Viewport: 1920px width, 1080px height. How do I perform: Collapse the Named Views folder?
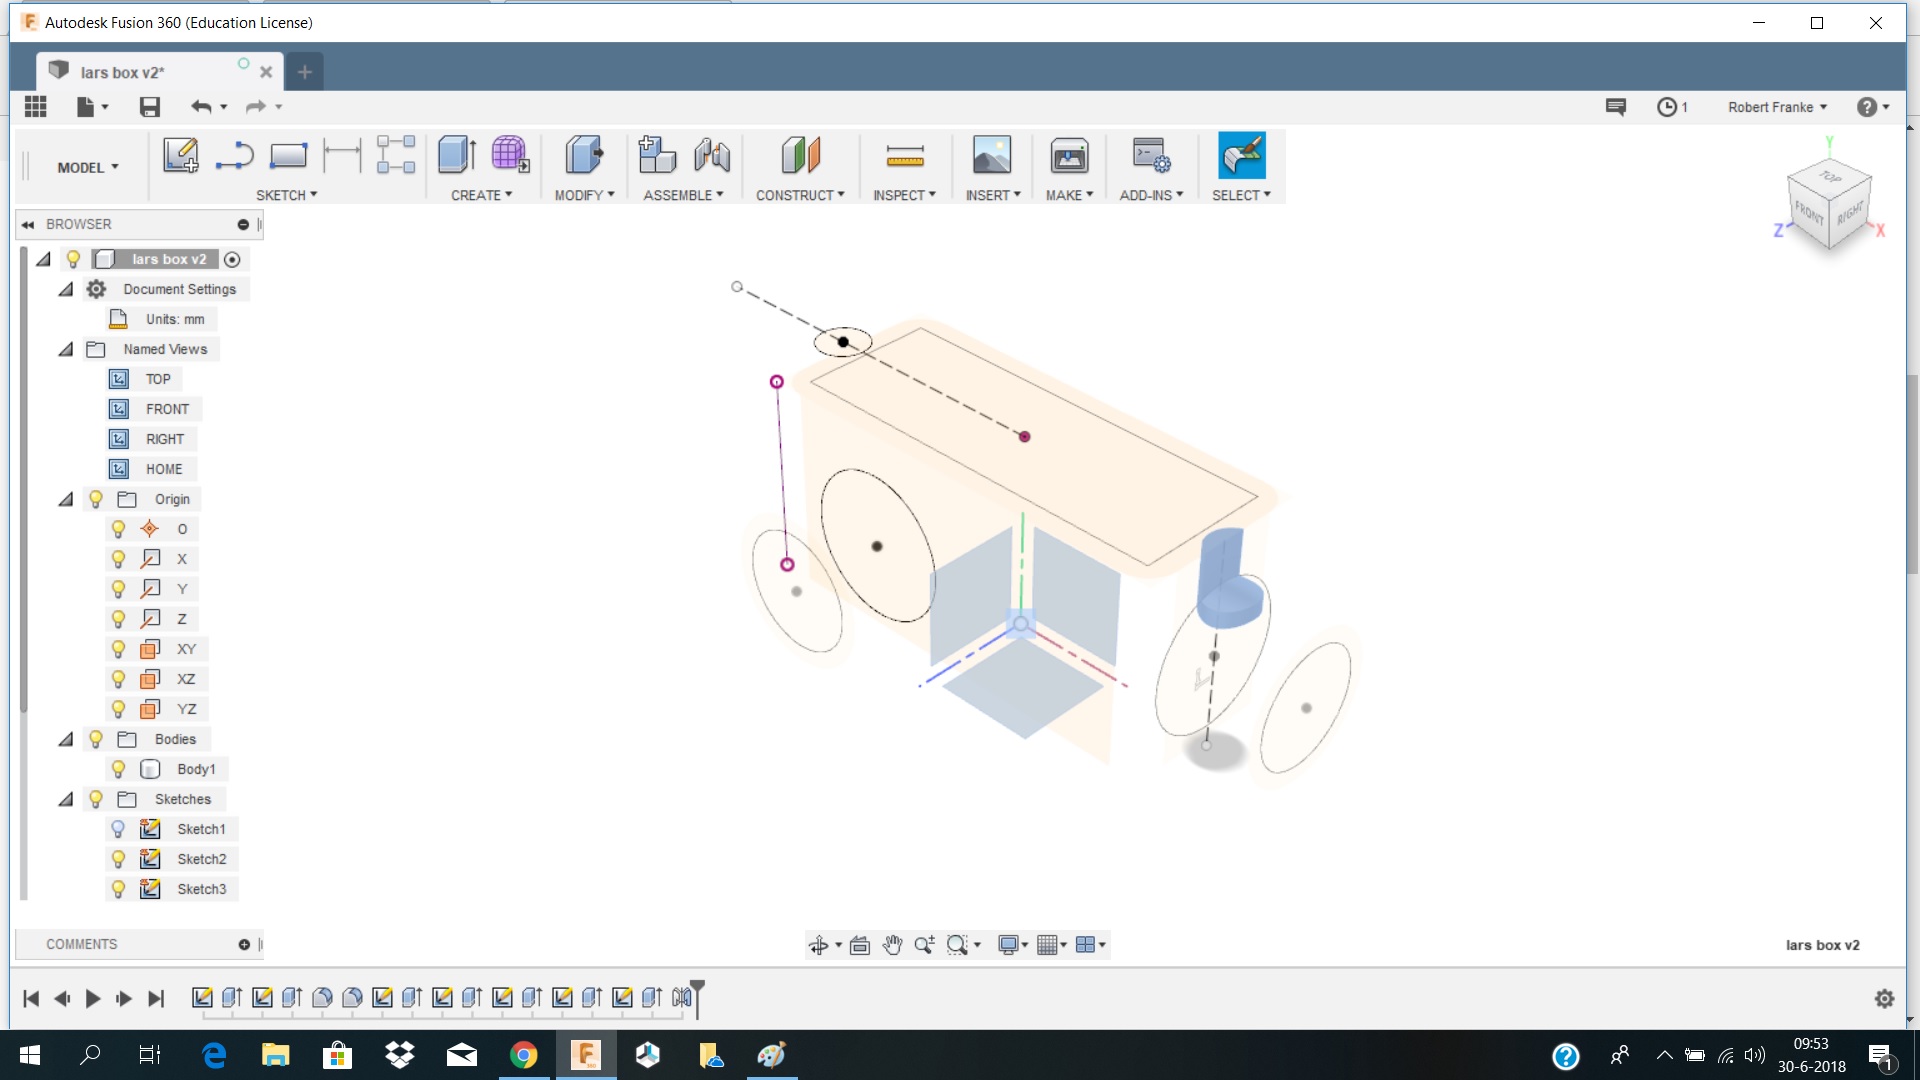(x=66, y=348)
